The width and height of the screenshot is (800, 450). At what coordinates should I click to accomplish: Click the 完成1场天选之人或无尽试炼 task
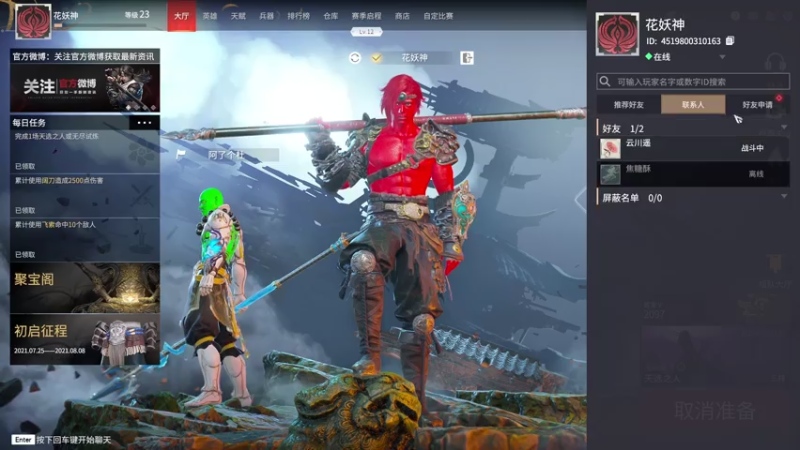85,152
